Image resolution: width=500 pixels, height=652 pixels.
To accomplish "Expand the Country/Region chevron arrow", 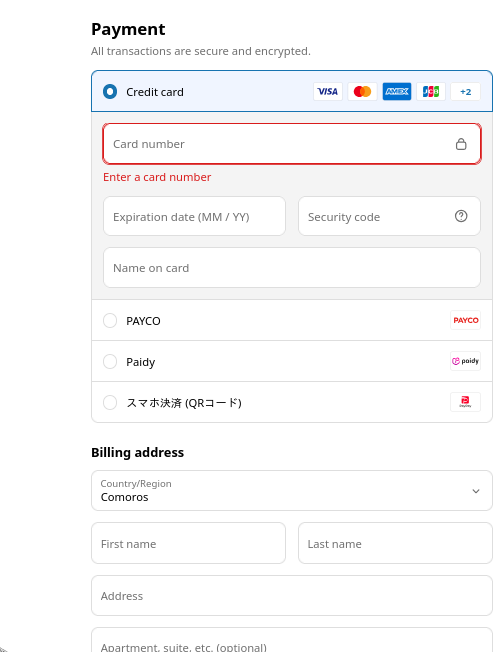I will (x=476, y=491).
